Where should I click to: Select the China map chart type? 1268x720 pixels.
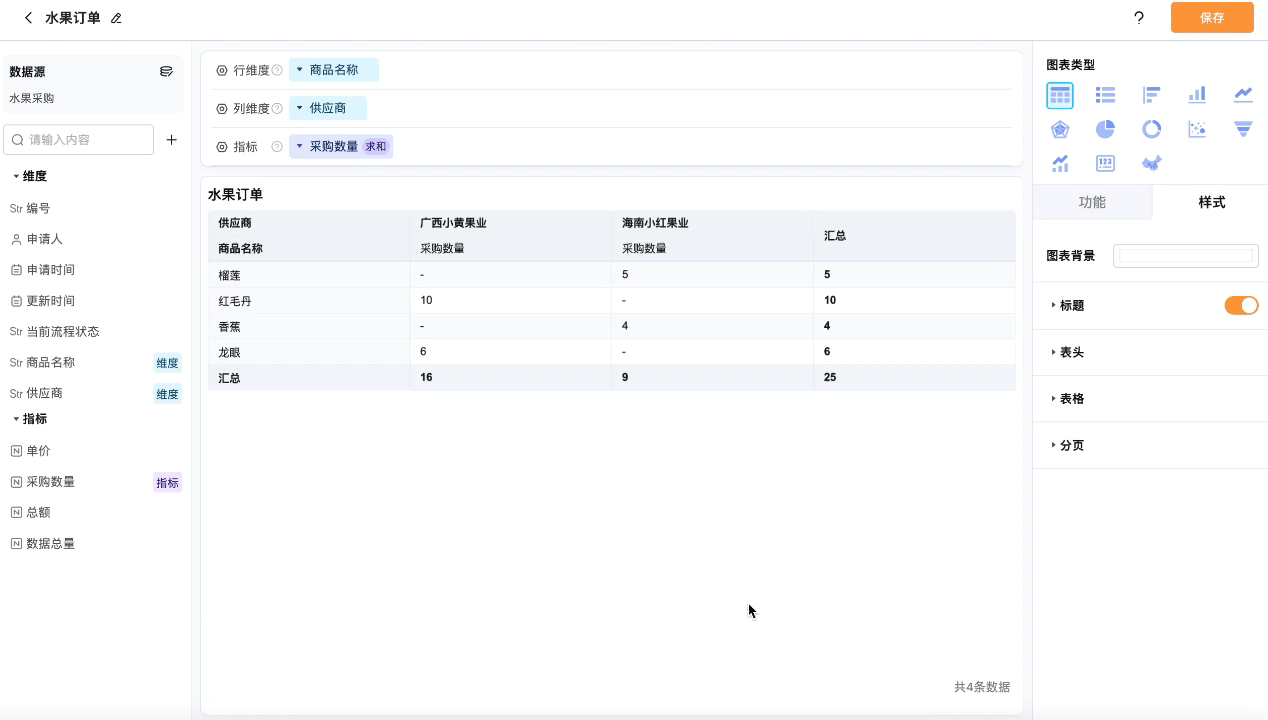click(1152, 163)
